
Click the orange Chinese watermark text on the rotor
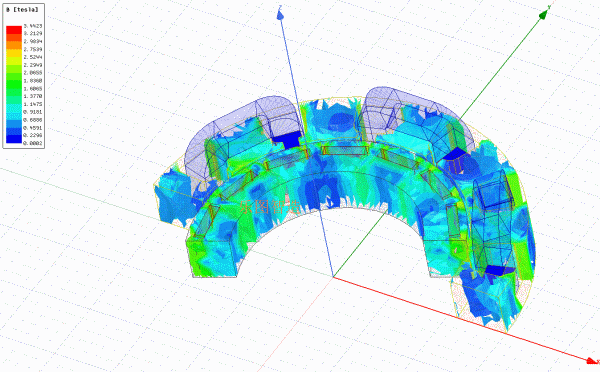pos(270,207)
